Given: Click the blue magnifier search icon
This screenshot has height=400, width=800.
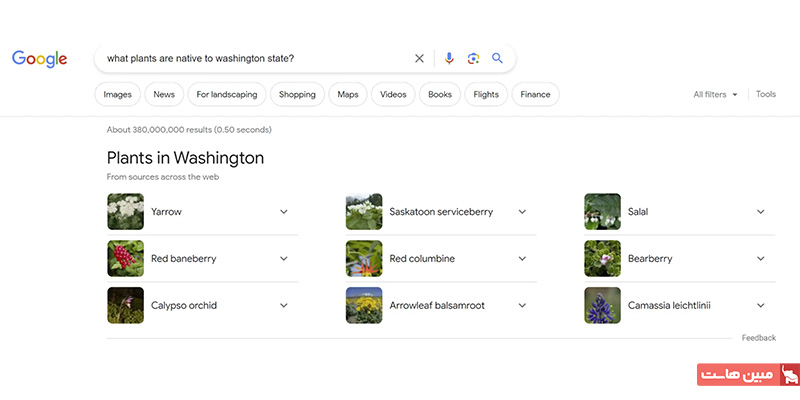Looking at the screenshot, I should coord(497,58).
